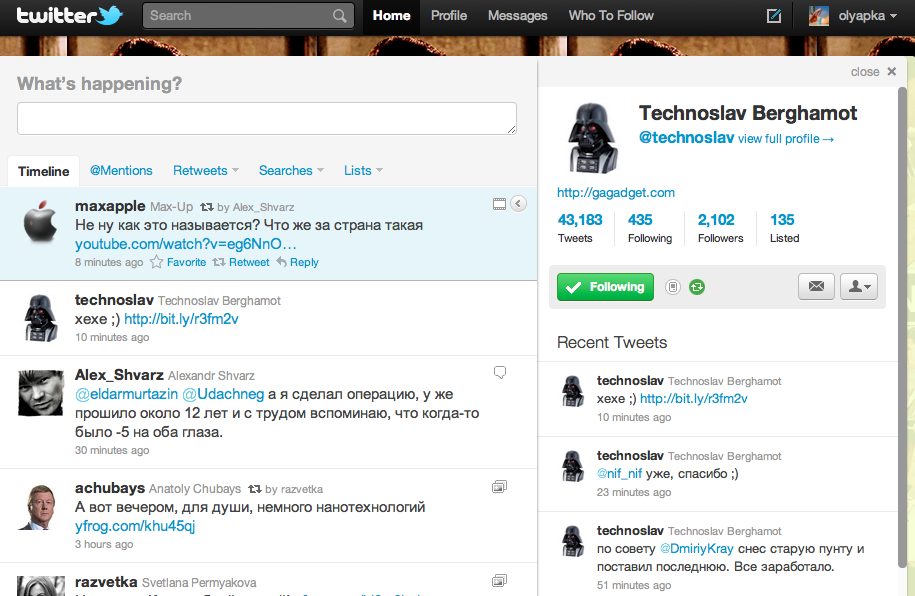Image resolution: width=915 pixels, height=596 pixels.
Task: Open the user actions person dropdown
Action: click(859, 286)
